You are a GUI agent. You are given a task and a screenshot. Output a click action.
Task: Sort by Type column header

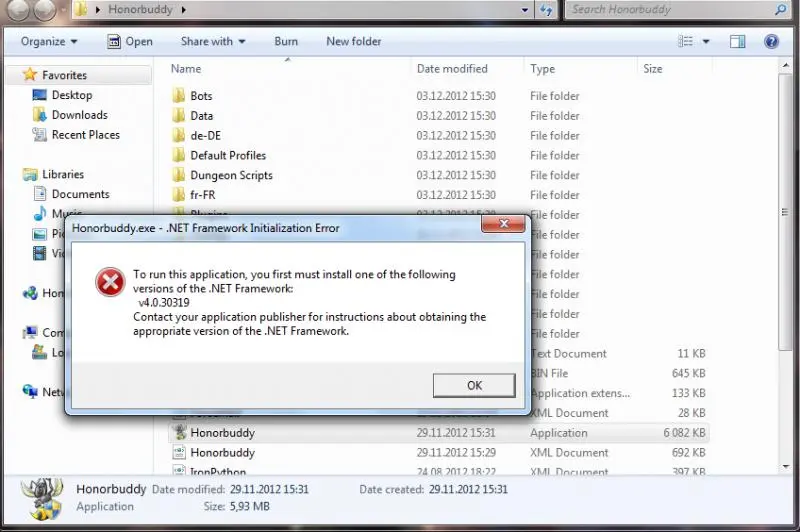[x=542, y=68]
